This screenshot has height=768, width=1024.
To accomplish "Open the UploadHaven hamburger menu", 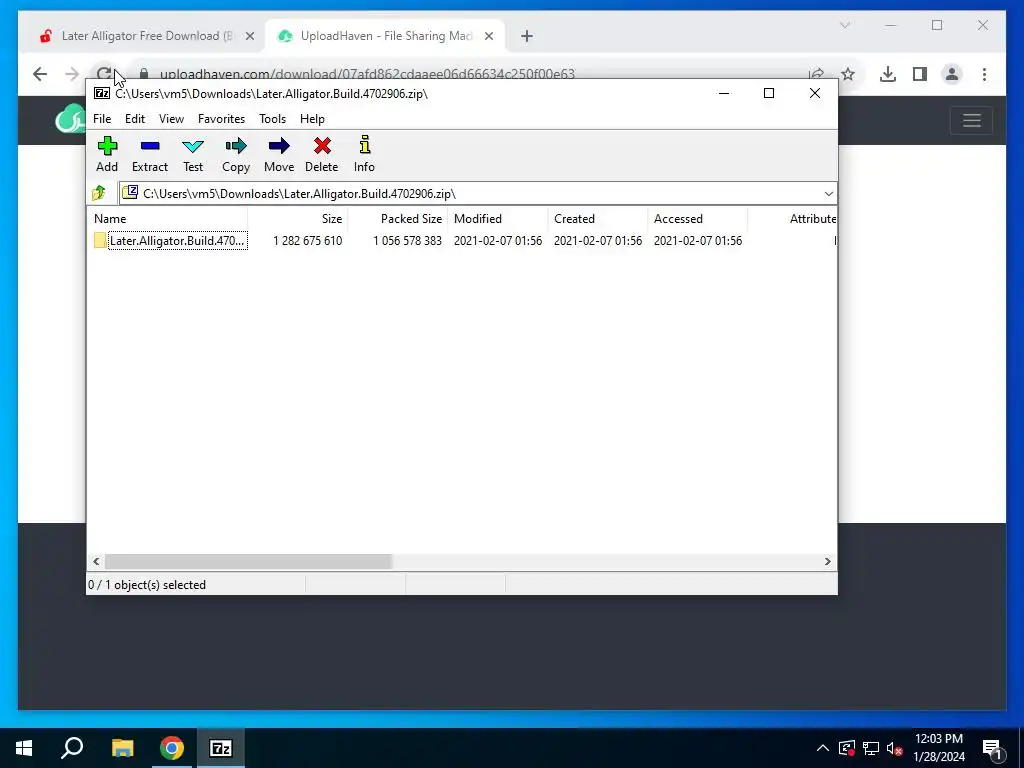I will pos(972,120).
